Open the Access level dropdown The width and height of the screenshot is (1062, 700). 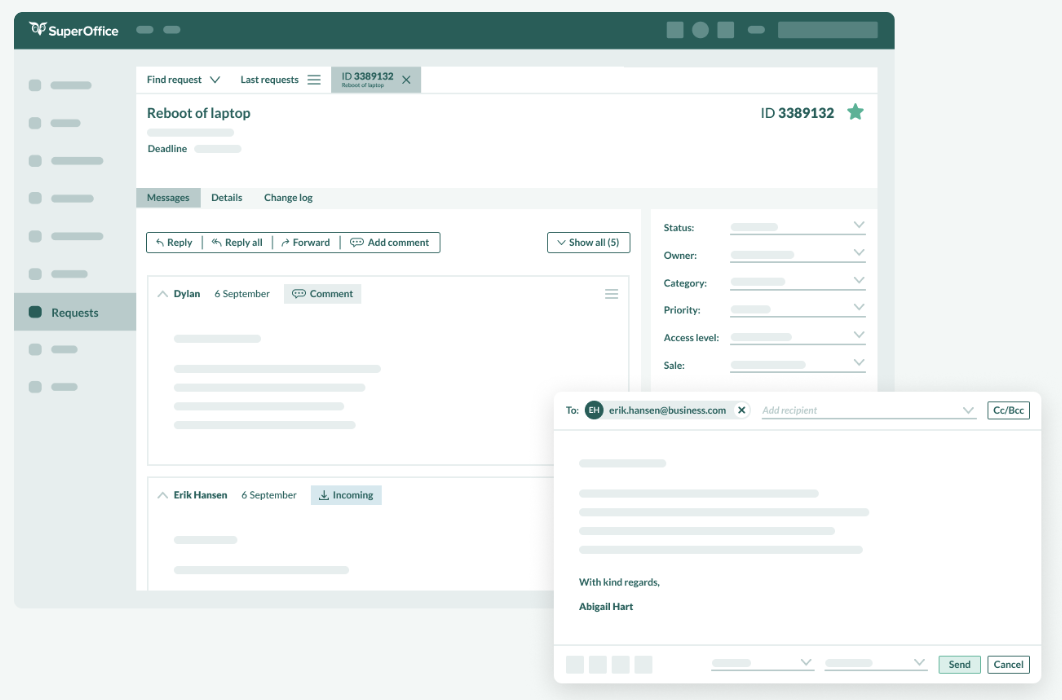pyautogui.click(x=798, y=337)
